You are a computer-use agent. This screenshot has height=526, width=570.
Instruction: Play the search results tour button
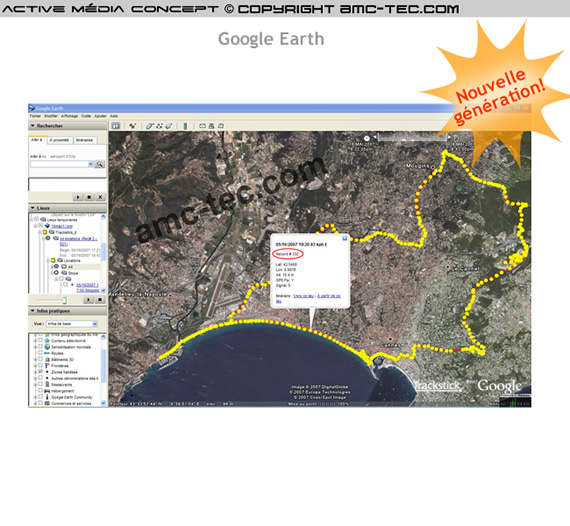(78, 197)
